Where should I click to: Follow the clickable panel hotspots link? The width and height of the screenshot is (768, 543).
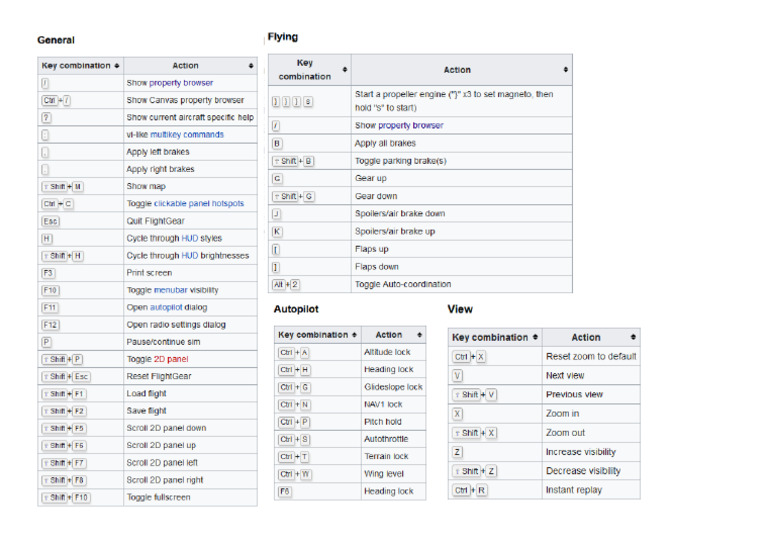[199, 204]
